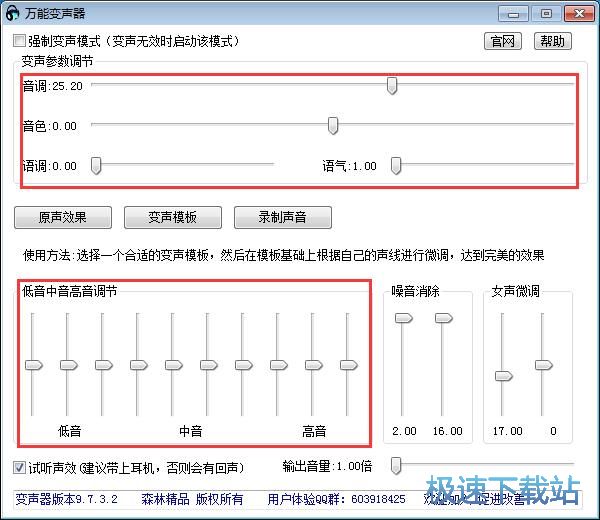
Task: Close the 万能变声器 window
Action: pos(579,14)
